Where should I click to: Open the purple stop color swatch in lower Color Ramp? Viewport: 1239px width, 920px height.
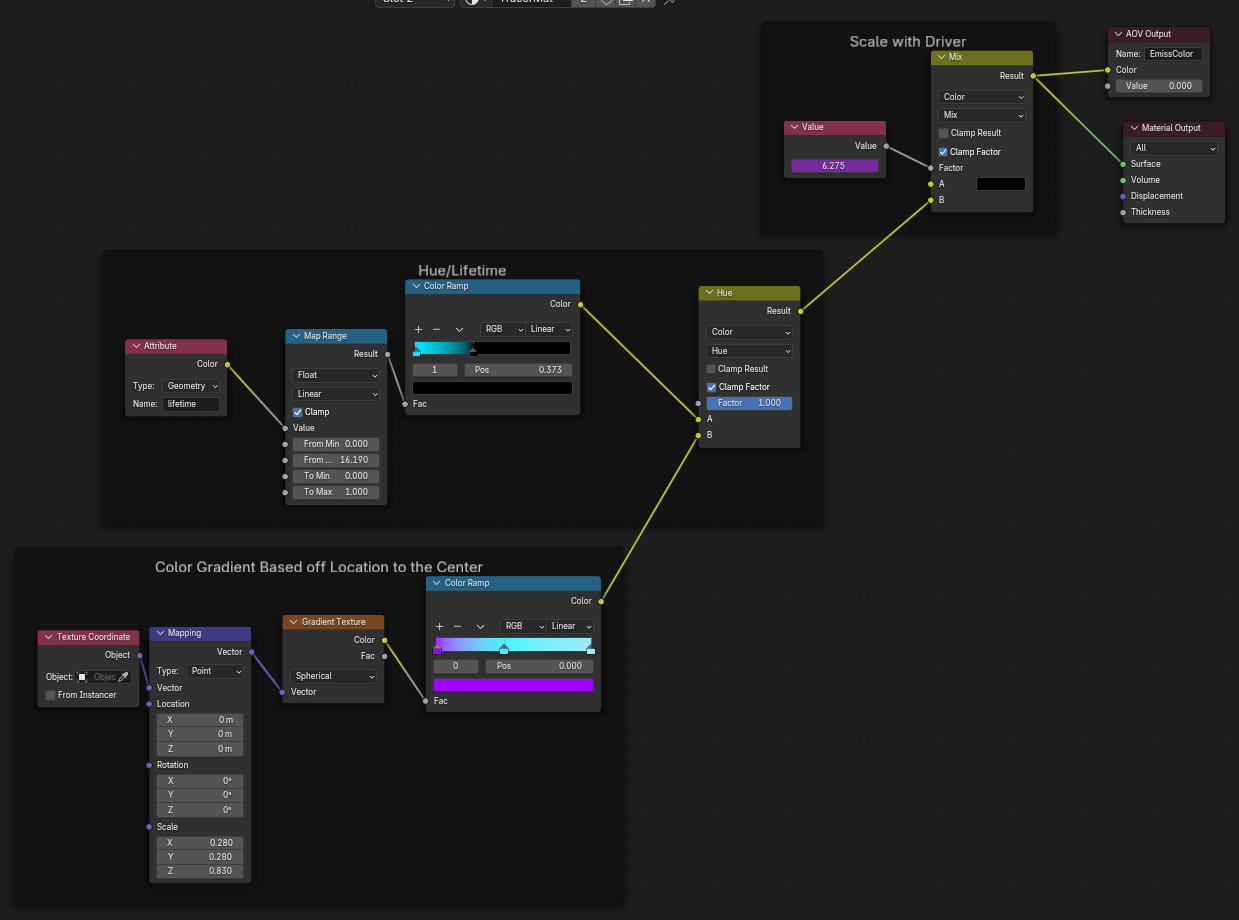[513, 685]
